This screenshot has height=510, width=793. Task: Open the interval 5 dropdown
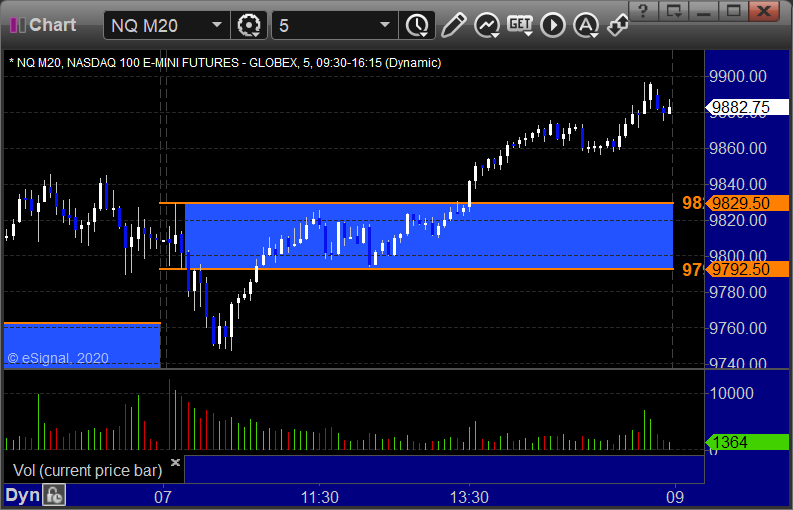point(384,25)
